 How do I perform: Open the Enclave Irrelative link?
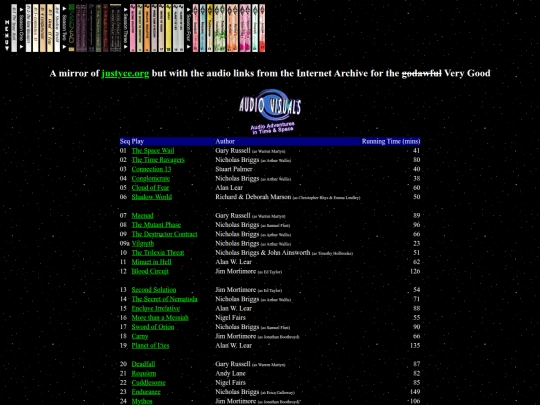coord(155,309)
